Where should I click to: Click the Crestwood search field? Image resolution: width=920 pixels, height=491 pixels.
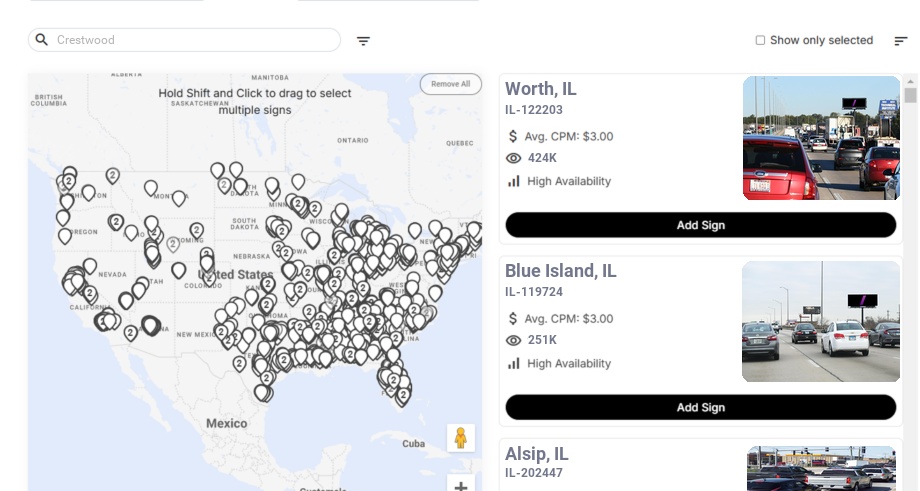coord(190,40)
